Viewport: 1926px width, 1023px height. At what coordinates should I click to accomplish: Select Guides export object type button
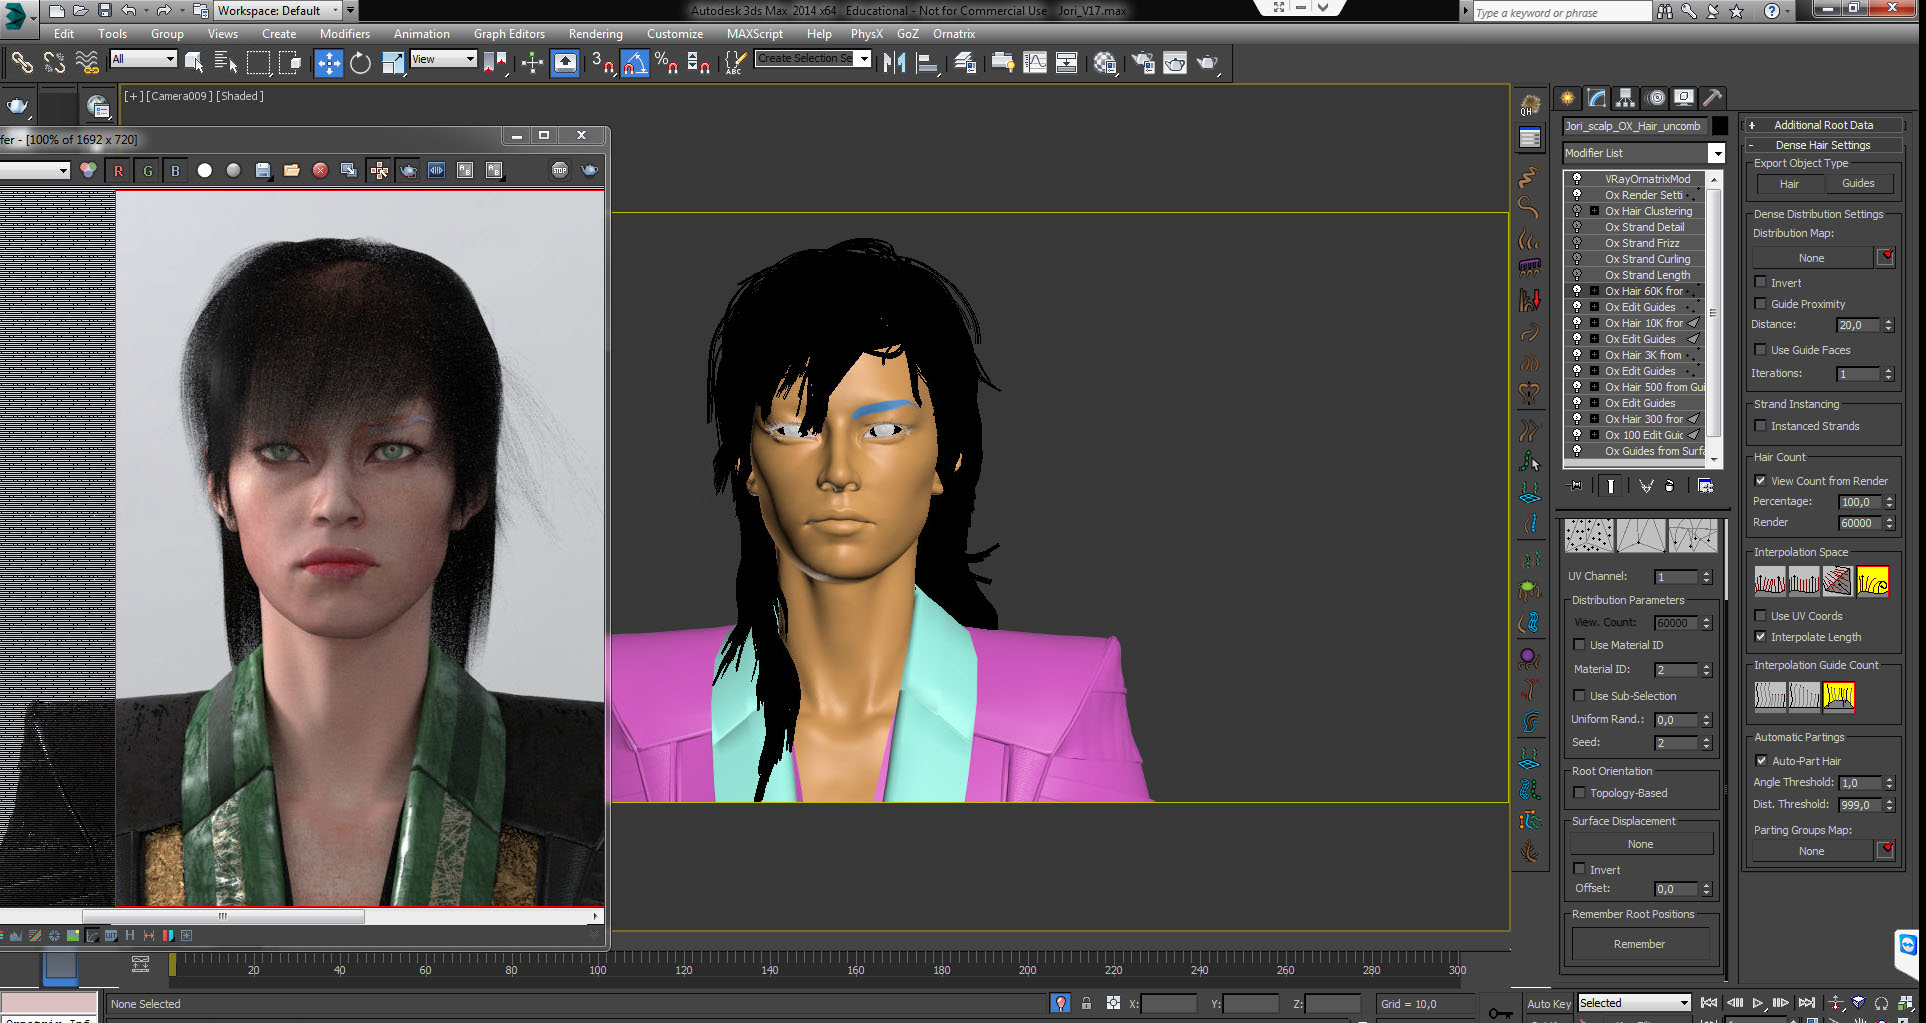[1858, 184]
